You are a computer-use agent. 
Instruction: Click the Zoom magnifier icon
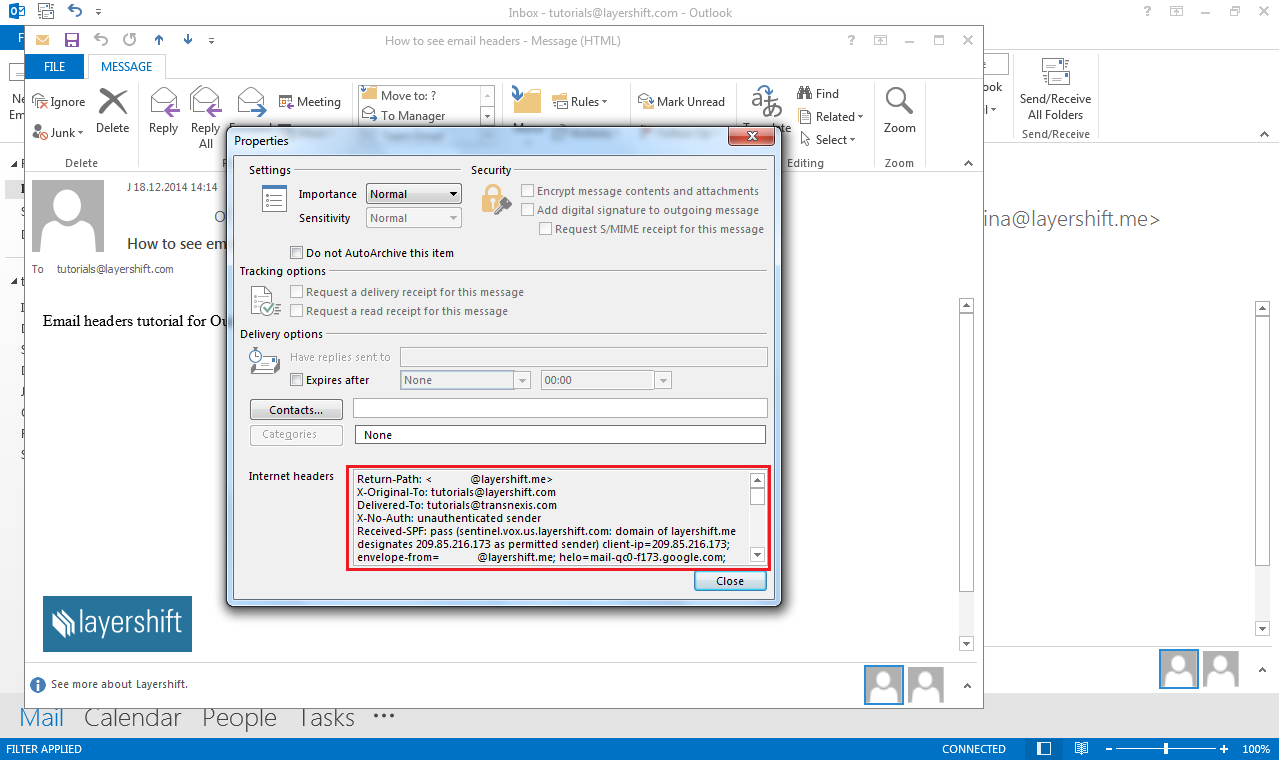click(898, 101)
